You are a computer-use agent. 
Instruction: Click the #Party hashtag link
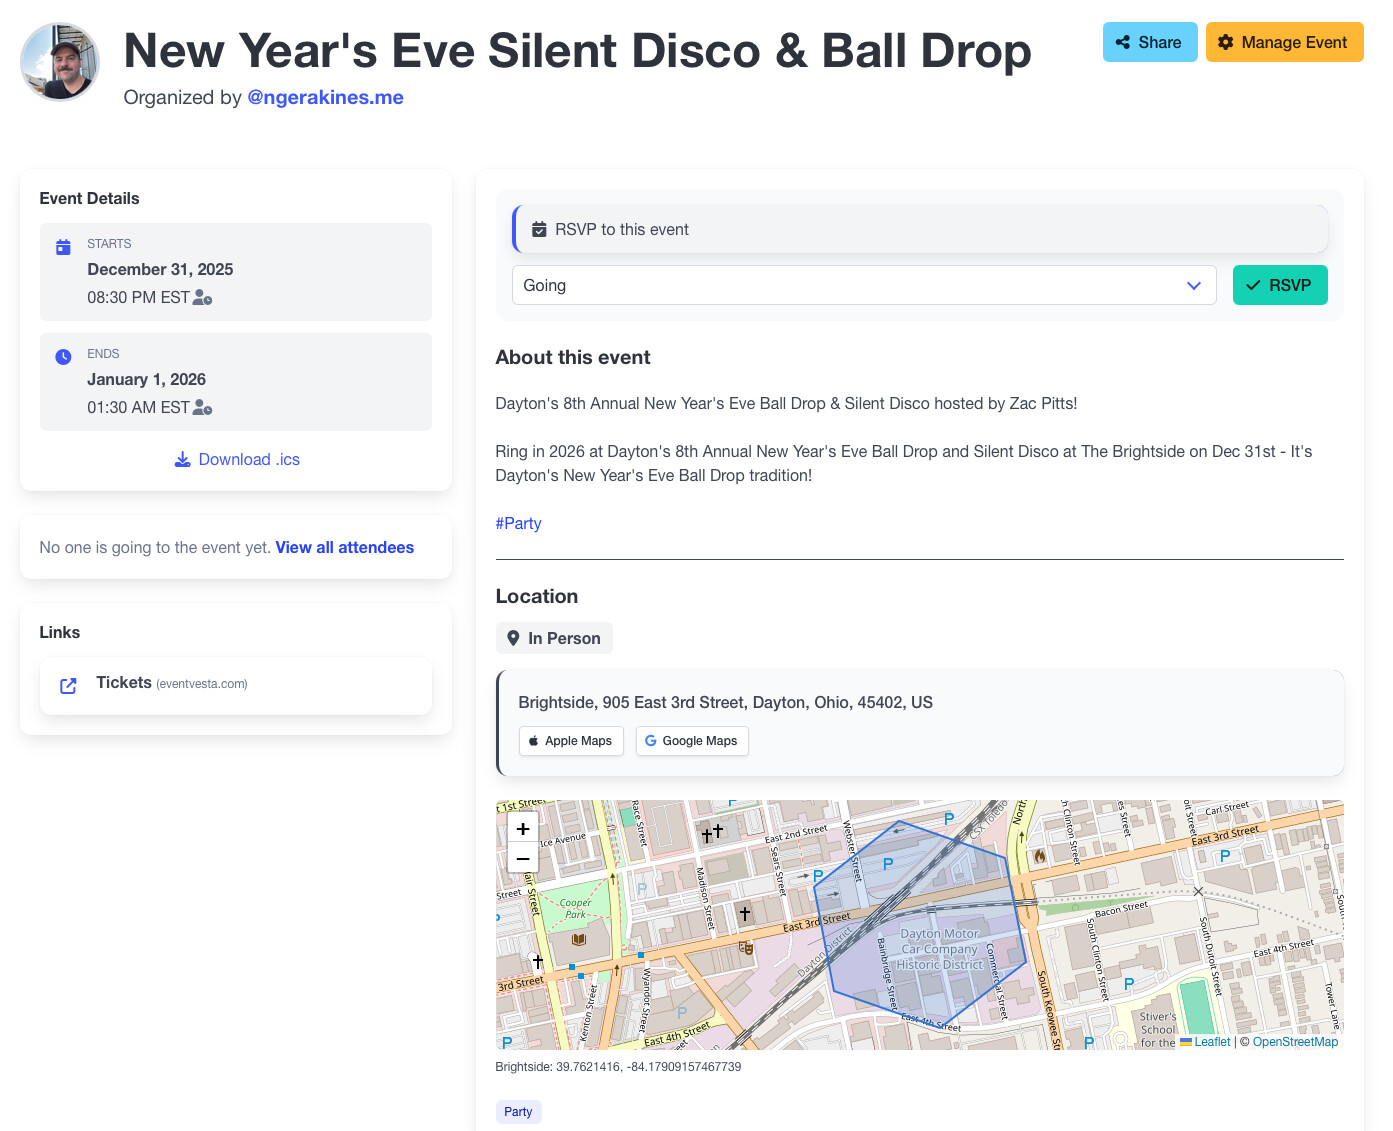point(518,523)
